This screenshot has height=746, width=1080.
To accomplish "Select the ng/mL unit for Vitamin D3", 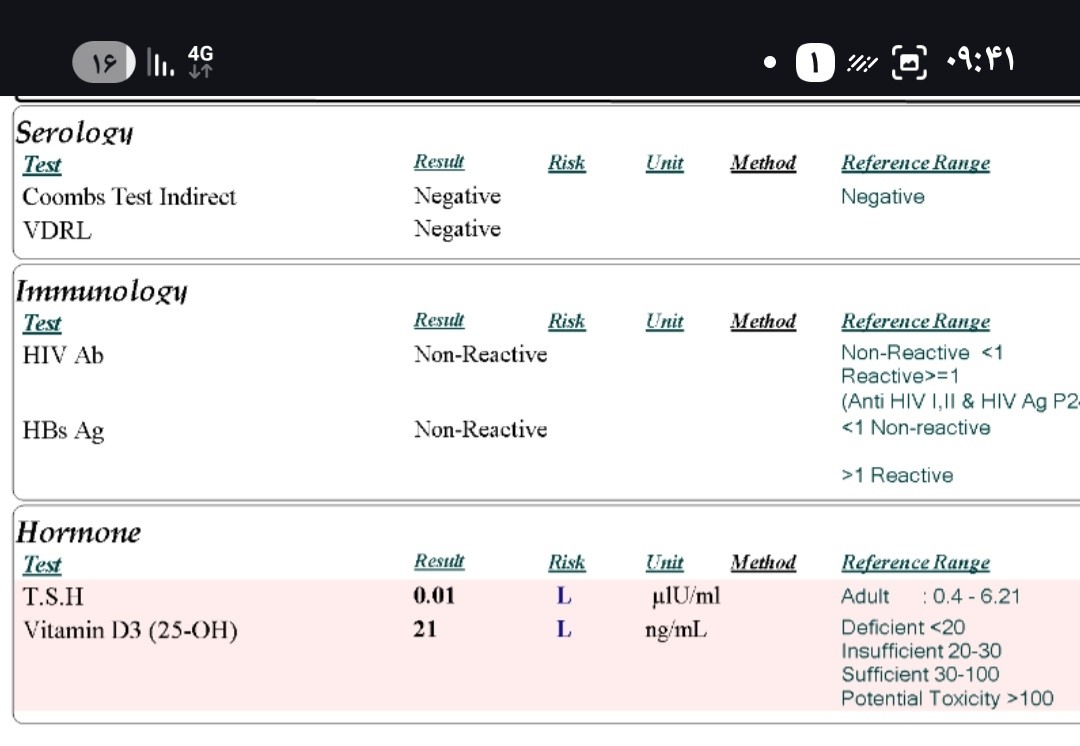I will pyautogui.click(x=676, y=630).
